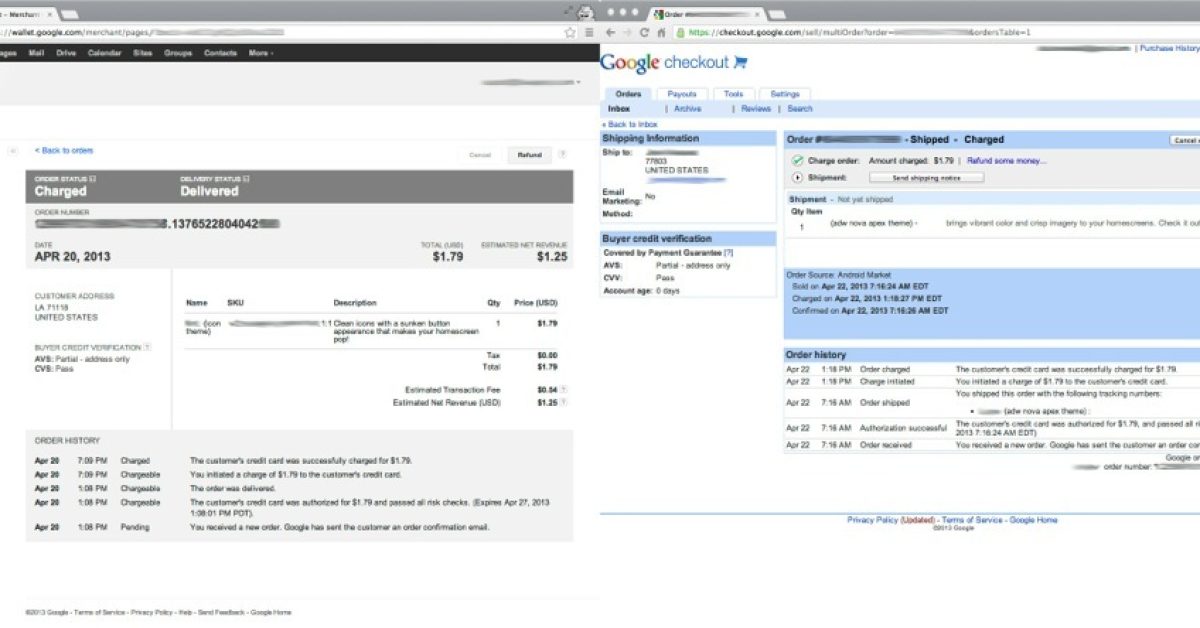Switch to the Orders tab in Checkout
1200x628 pixels.
[x=628, y=94]
